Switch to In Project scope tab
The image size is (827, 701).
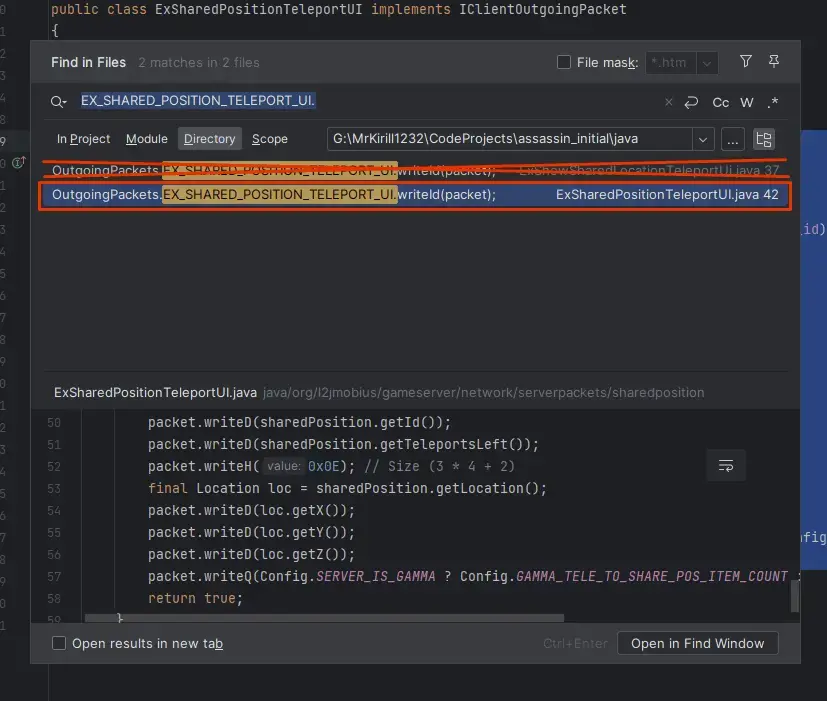[83, 139]
